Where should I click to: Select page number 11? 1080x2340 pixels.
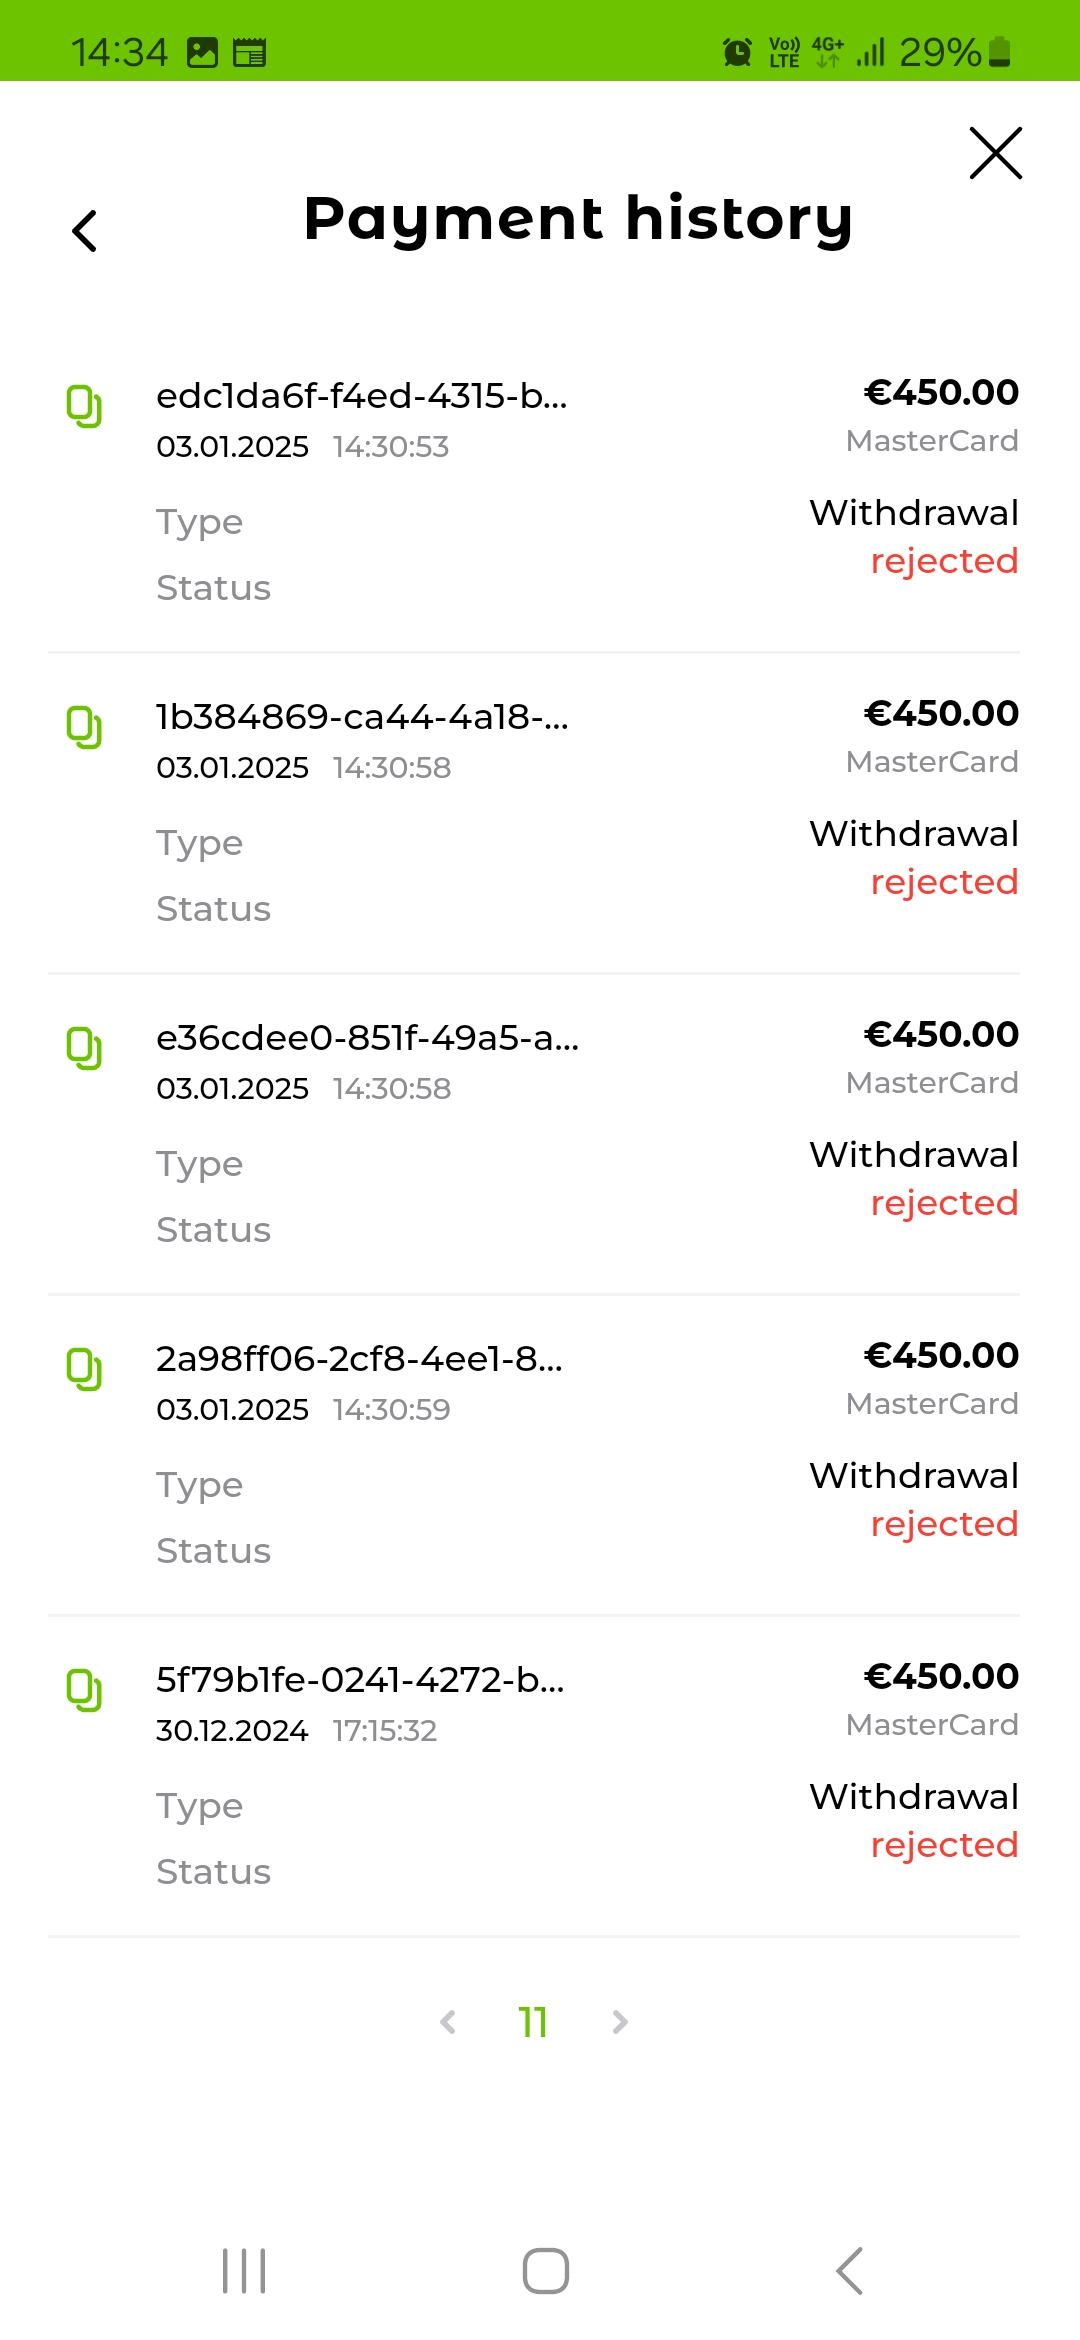click(x=533, y=2022)
